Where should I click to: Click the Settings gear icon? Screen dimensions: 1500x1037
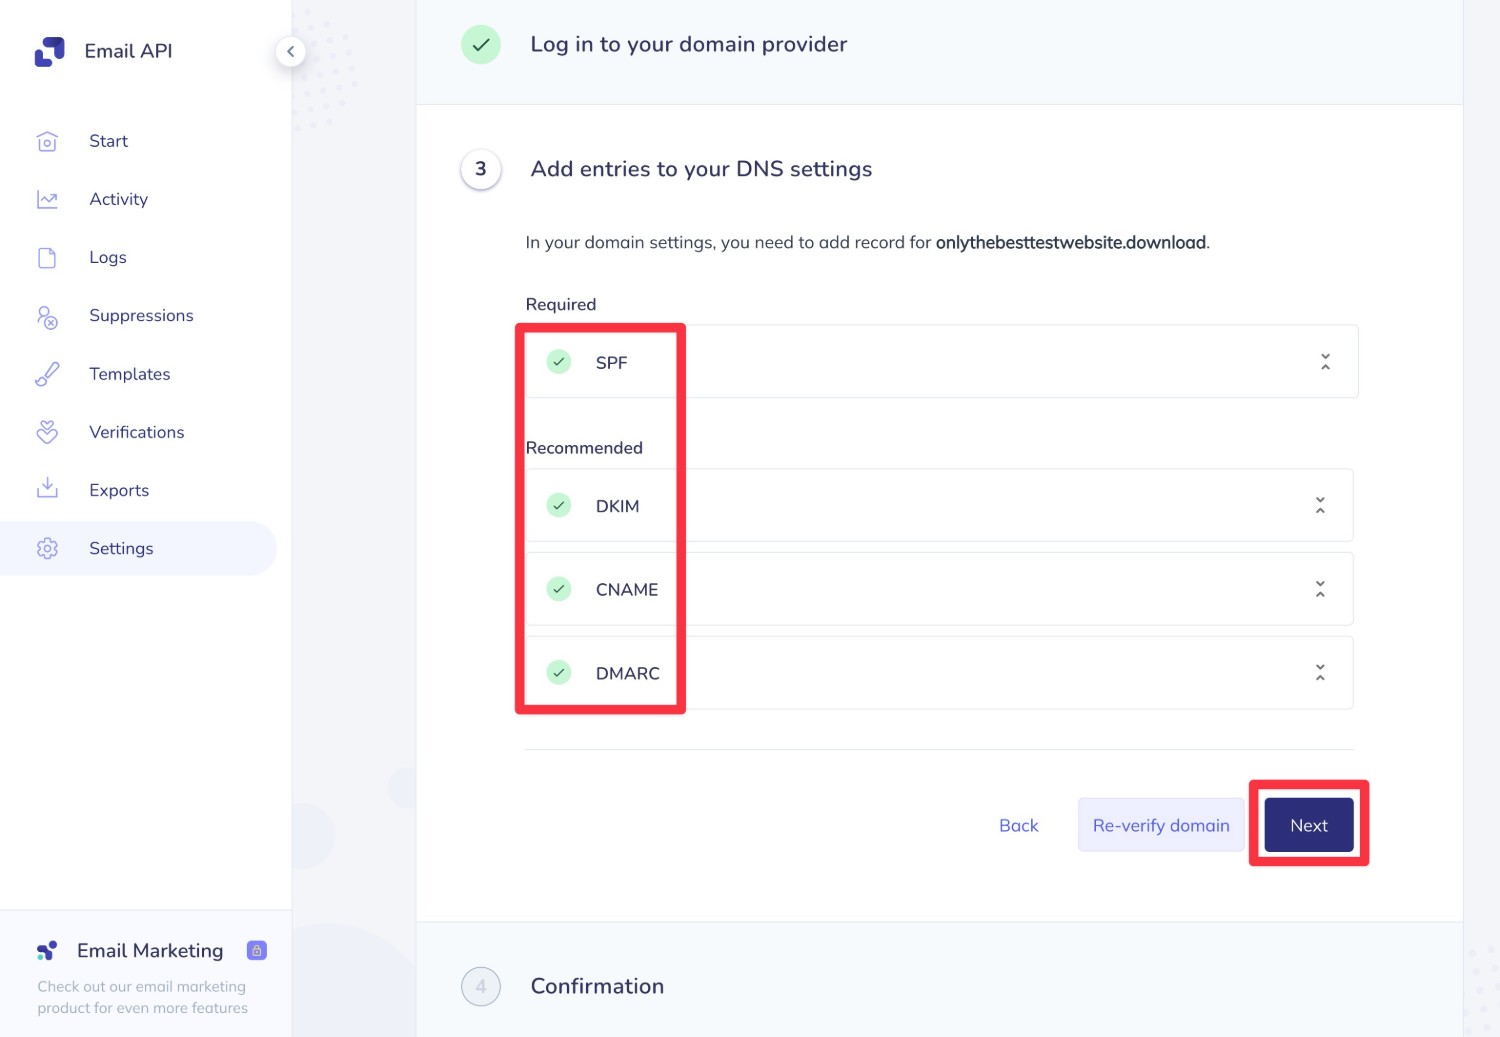[47, 548]
